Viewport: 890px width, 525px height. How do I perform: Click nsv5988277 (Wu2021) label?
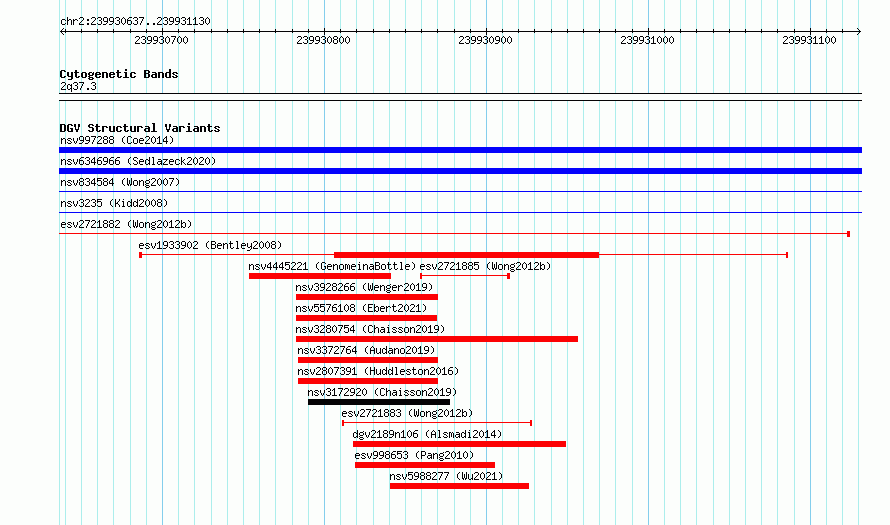[446, 476]
